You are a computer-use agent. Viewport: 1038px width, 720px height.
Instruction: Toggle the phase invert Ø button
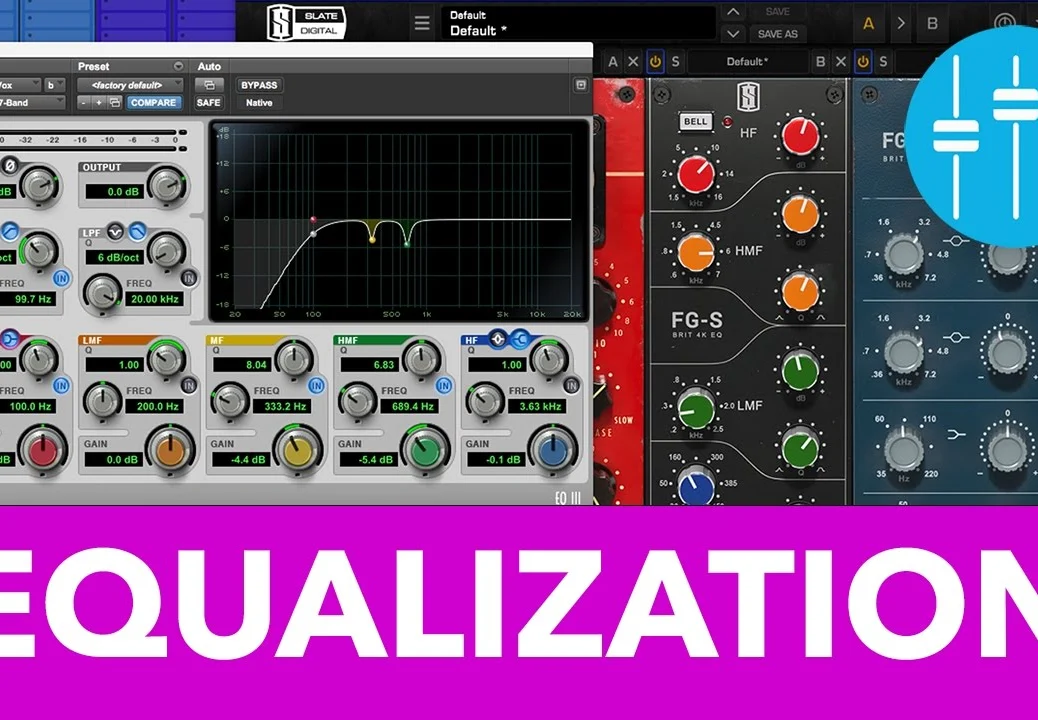click(9, 165)
